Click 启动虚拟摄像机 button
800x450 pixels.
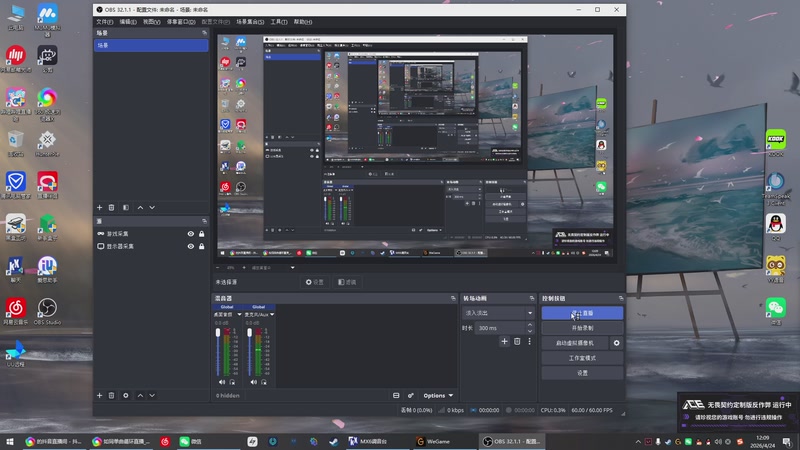tap(574, 343)
